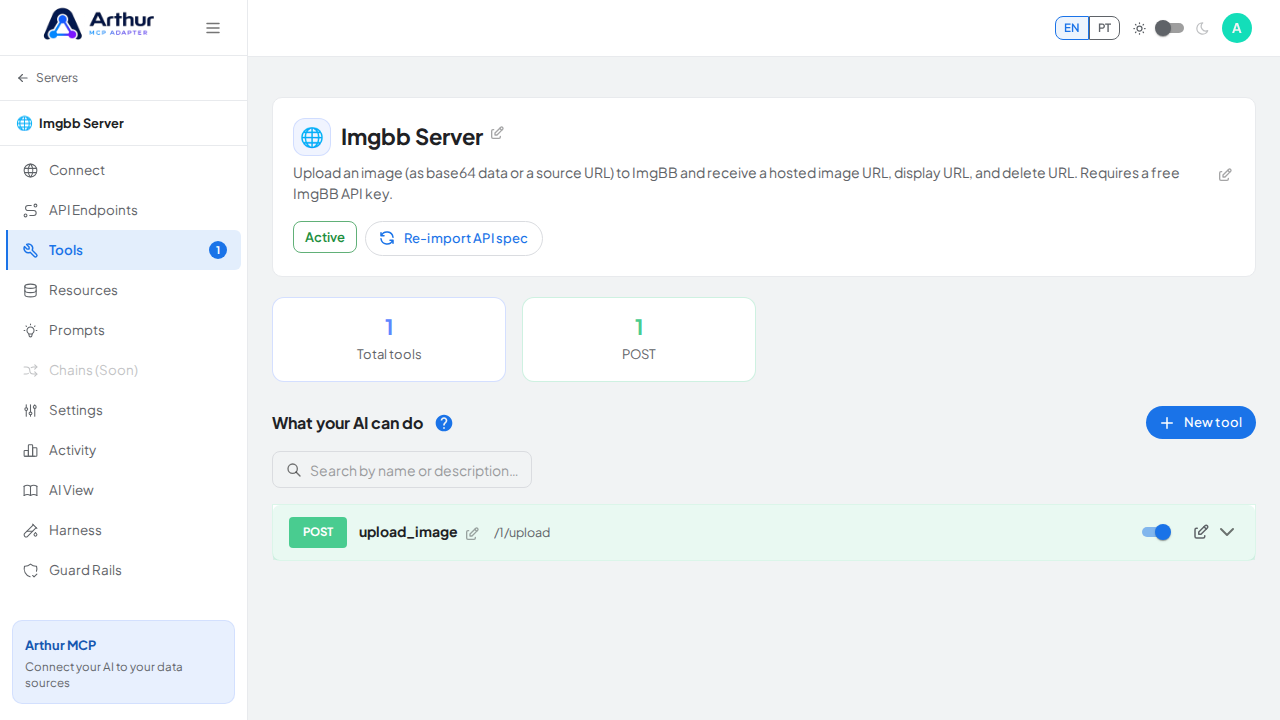This screenshot has width=1280, height=720.
Task: Click the Arthur MCP Adapter logo
Action: click(x=99, y=24)
